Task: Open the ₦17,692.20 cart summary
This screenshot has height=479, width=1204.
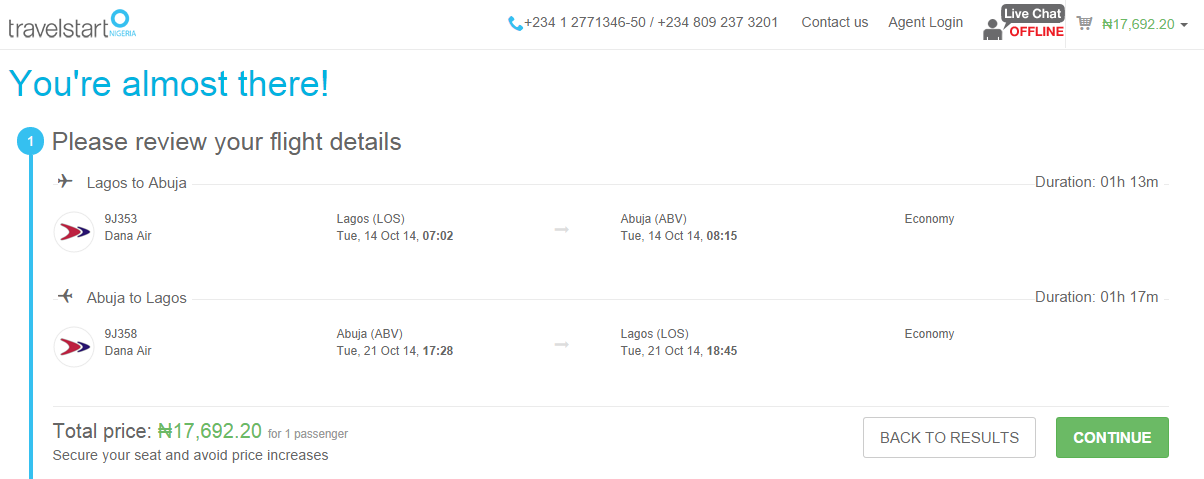Action: [x=1138, y=24]
